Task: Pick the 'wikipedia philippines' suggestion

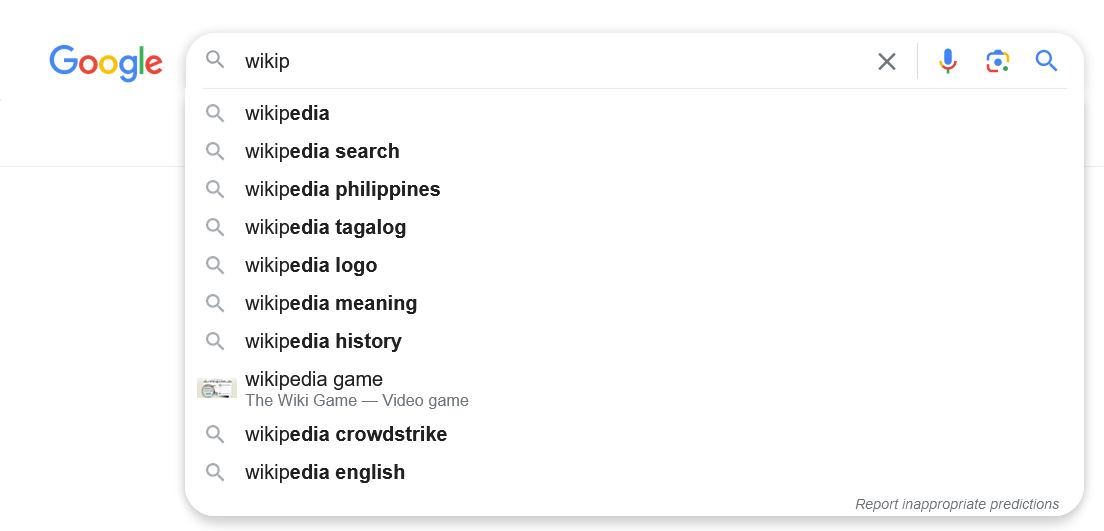Action: pyautogui.click(x=342, y=189)
